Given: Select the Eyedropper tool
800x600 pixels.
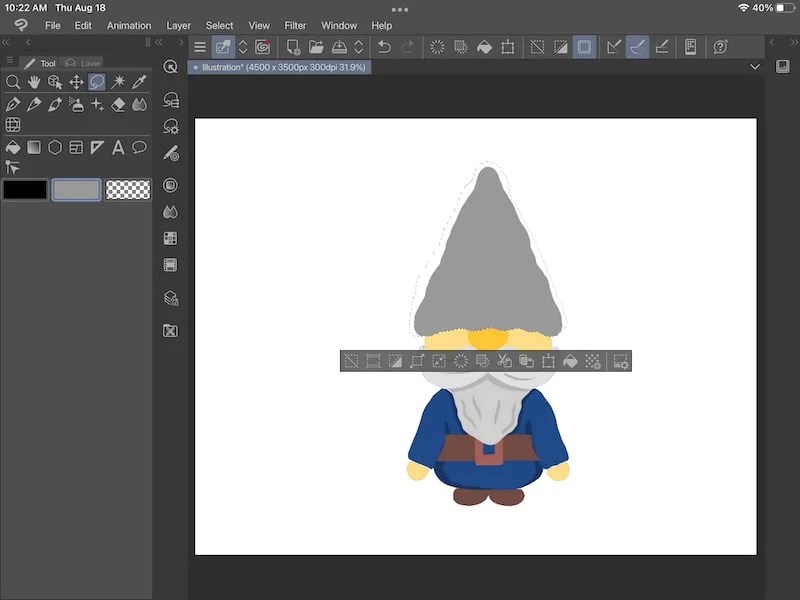Looking at the screenshot, I should [139, 82].
